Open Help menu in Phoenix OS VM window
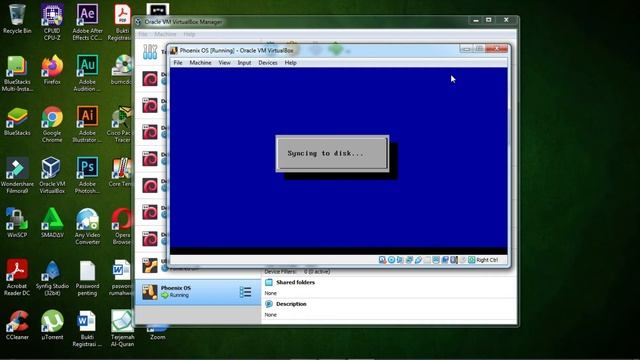Image resolution: width=640 pixels, height=360 pixels. [290, 63]
